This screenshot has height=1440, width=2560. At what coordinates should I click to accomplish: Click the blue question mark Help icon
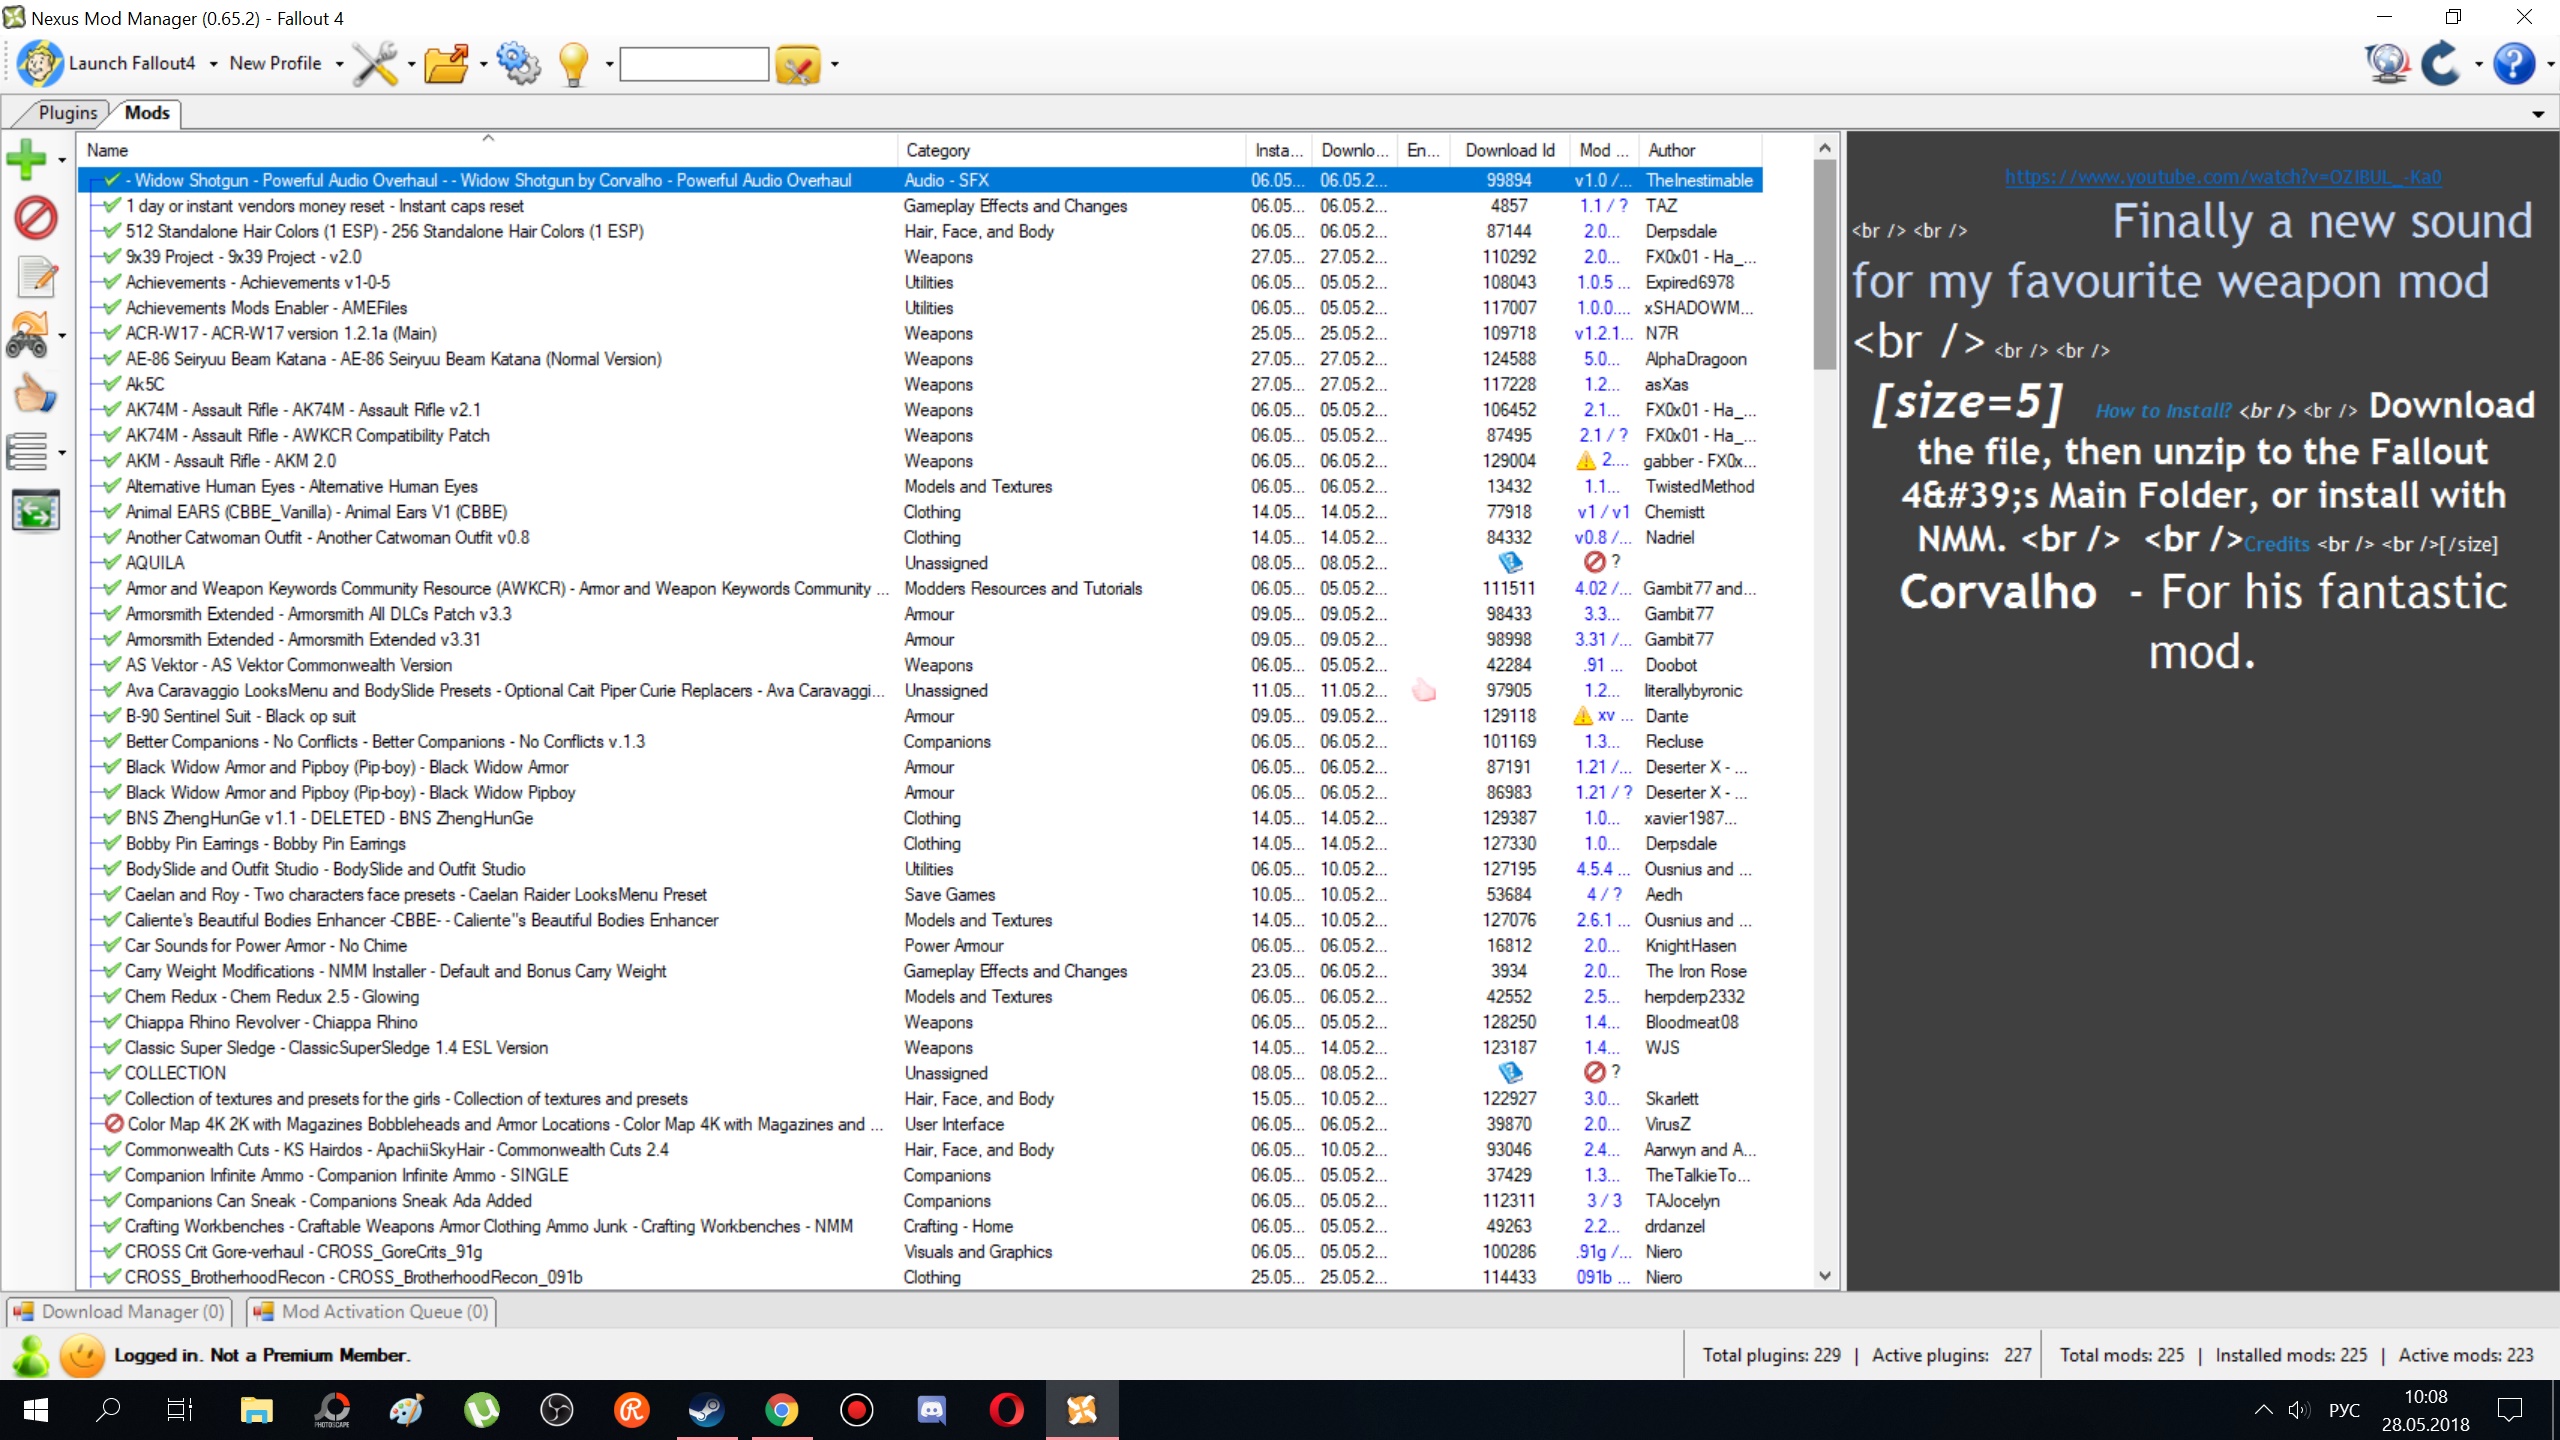[2513, 64]
